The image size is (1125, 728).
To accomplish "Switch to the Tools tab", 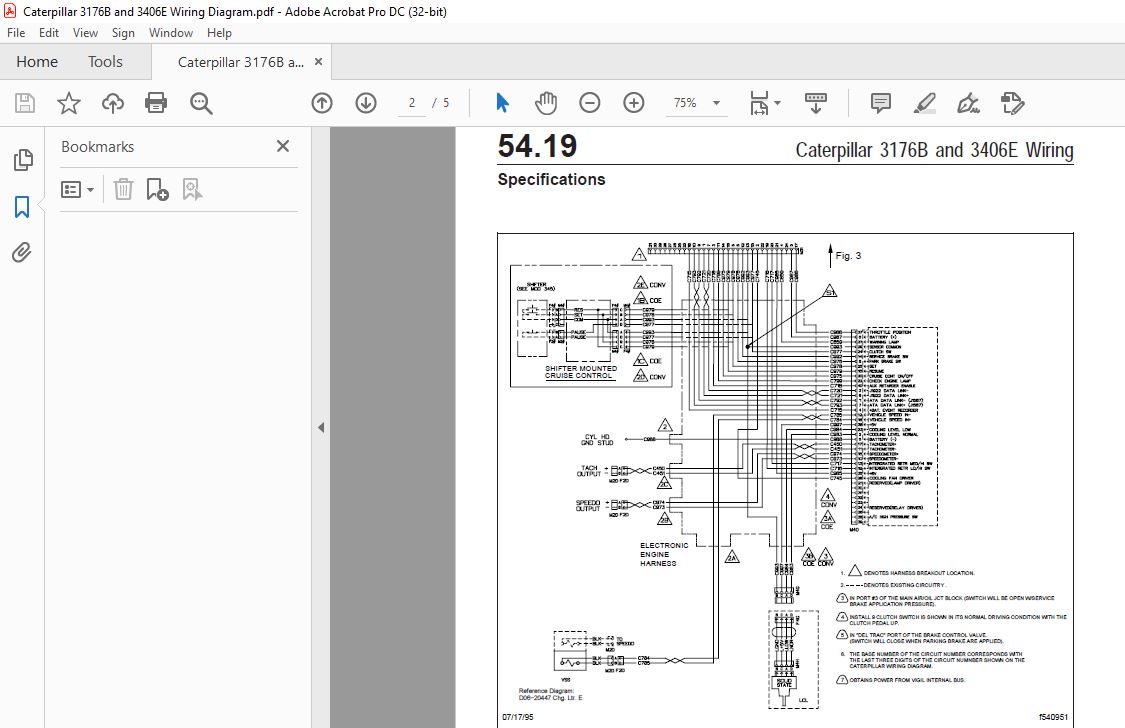I will pyautogui.click(x=105, y=62).
